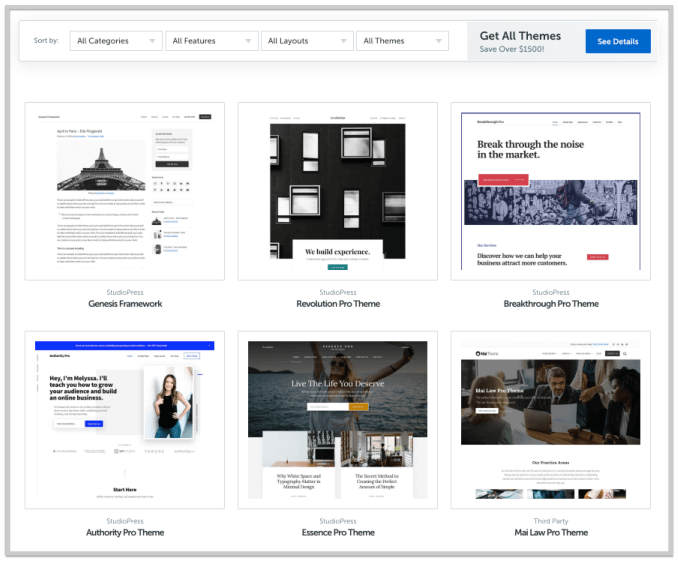Viewport: 678px width, 561px height.
Task: Open the Revolution Pro Theme title link
Action: pos(337,304)
